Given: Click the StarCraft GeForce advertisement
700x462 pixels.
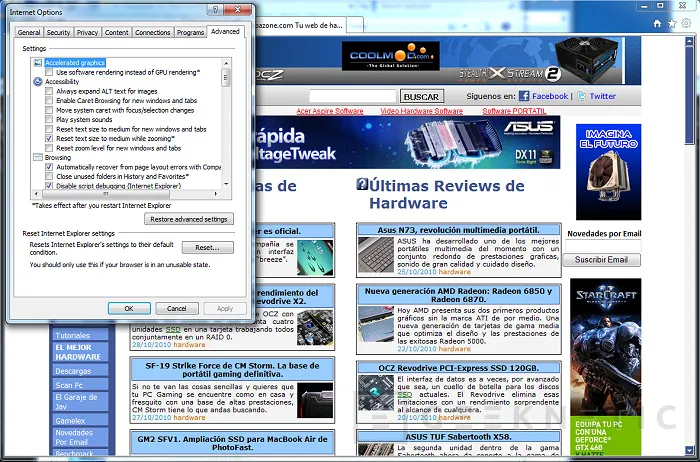Looking at the screenshot, I should (x=605, y=366).
